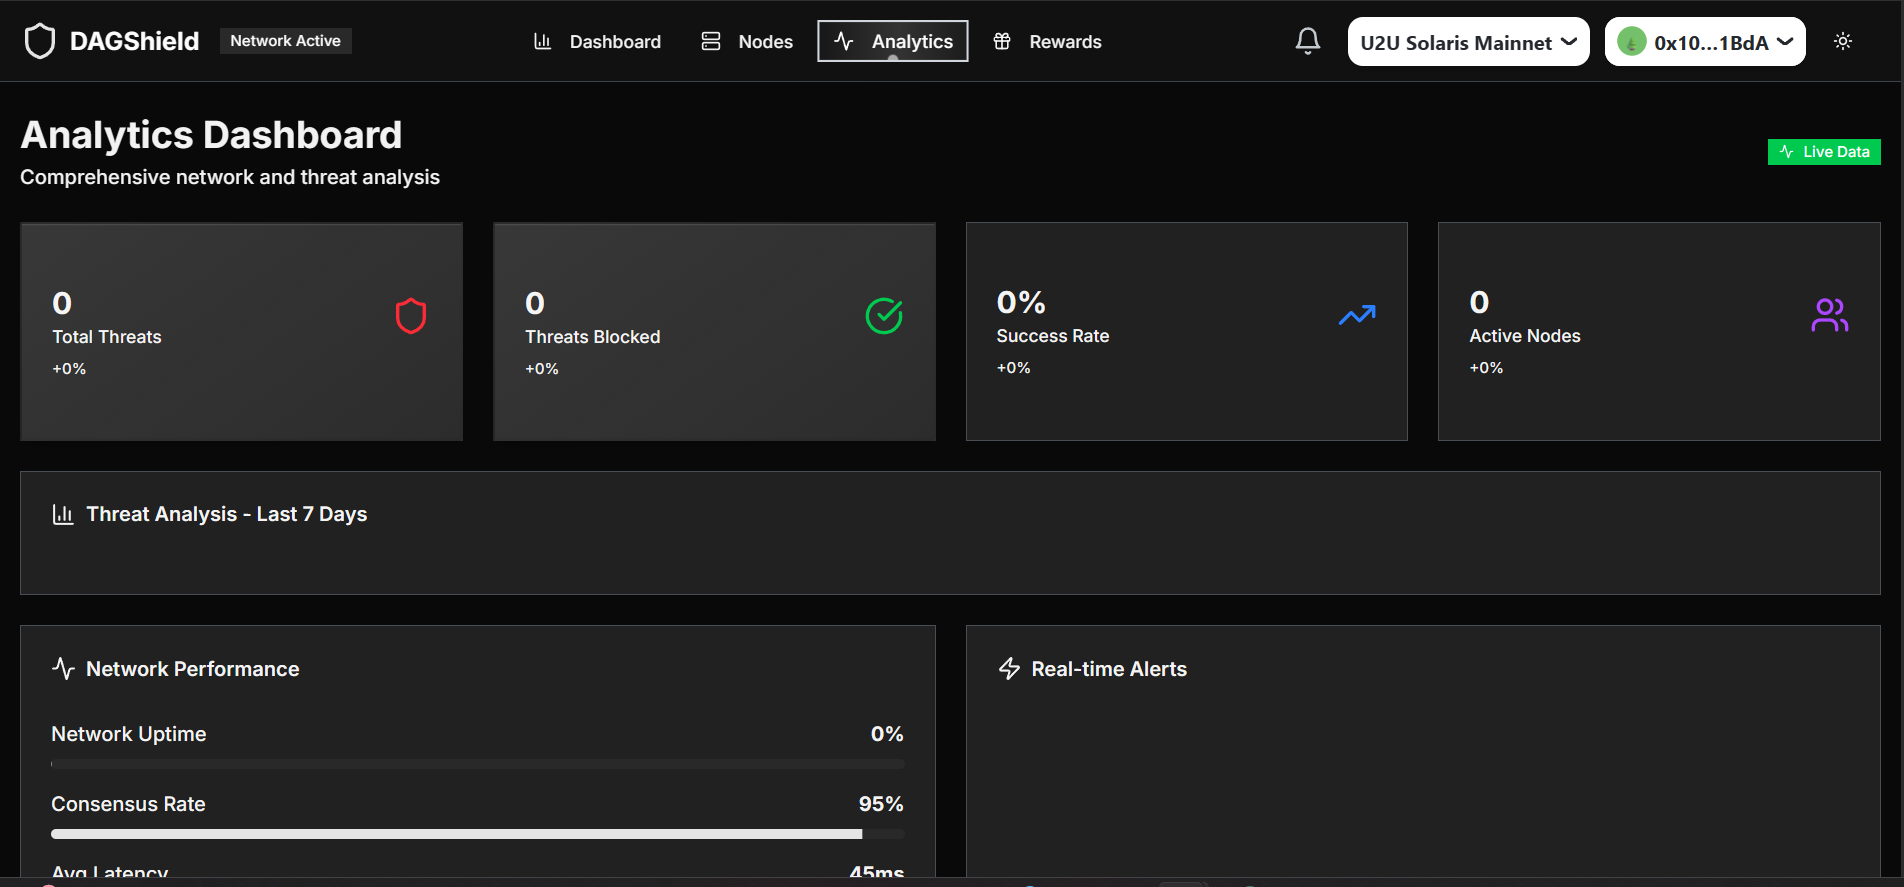Click the bar chart icon beside Threat Analysis
This screenshot has width=1904, height=887.
[63, 514]
